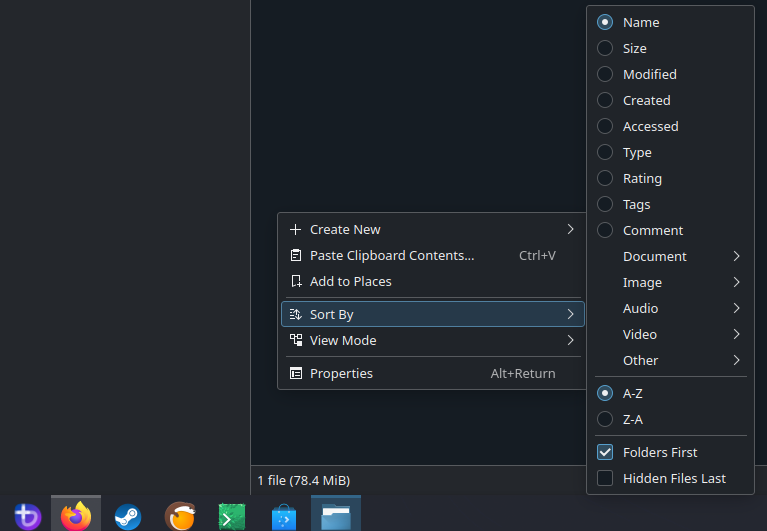Click the status bar text '1 file (78.4 MiB)'
Viewport: 767px width, 531px height.
304,481
